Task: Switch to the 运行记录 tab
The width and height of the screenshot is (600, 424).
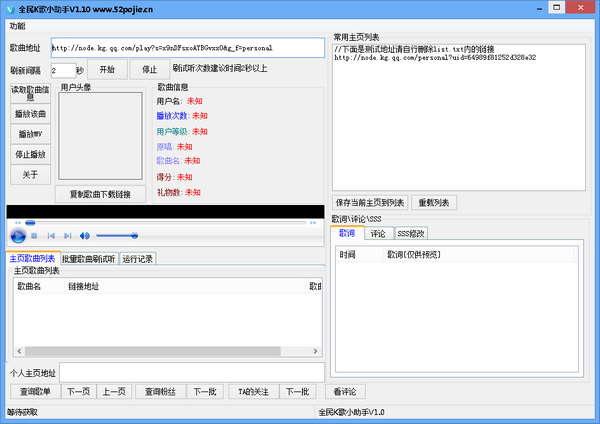Action: pos(137,259)
